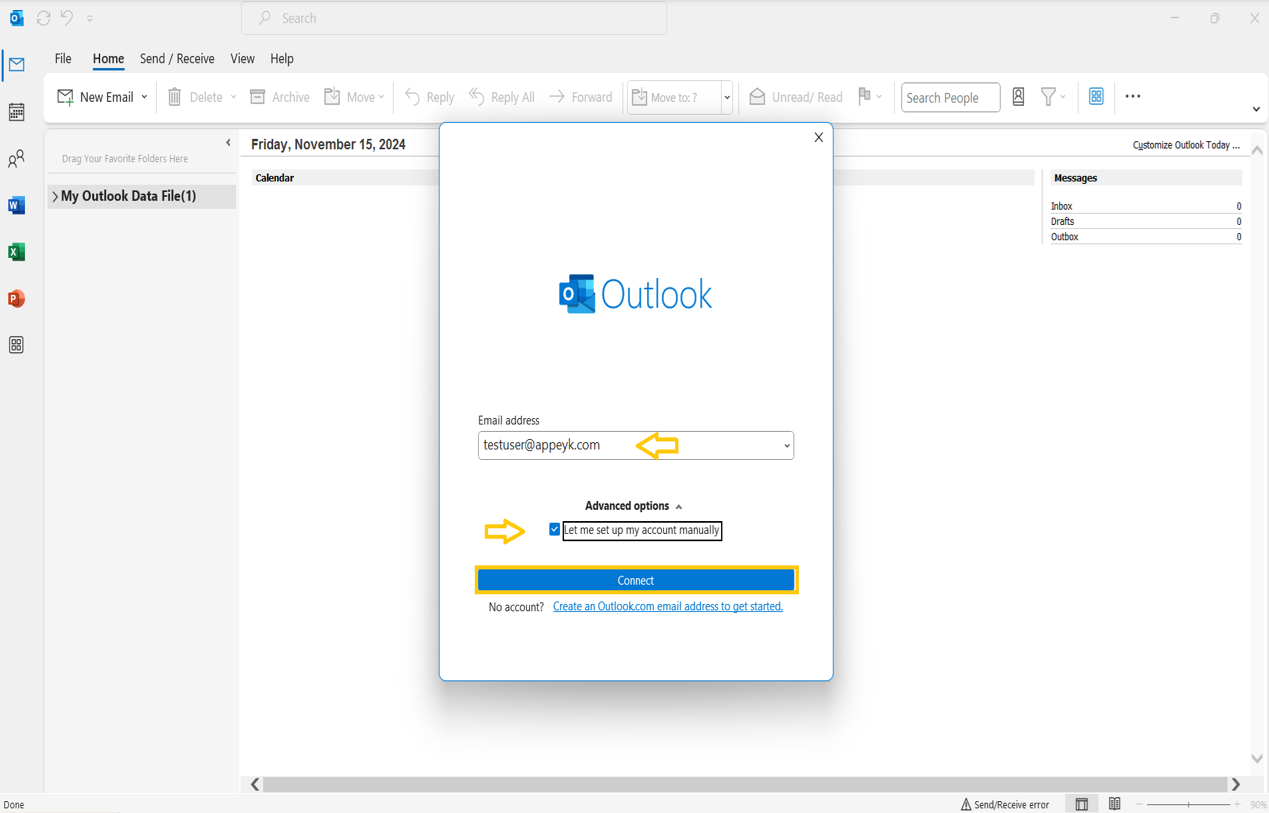1269x813 pixels.
Task: Click the Email address input field
Action: tap(636, 445)
